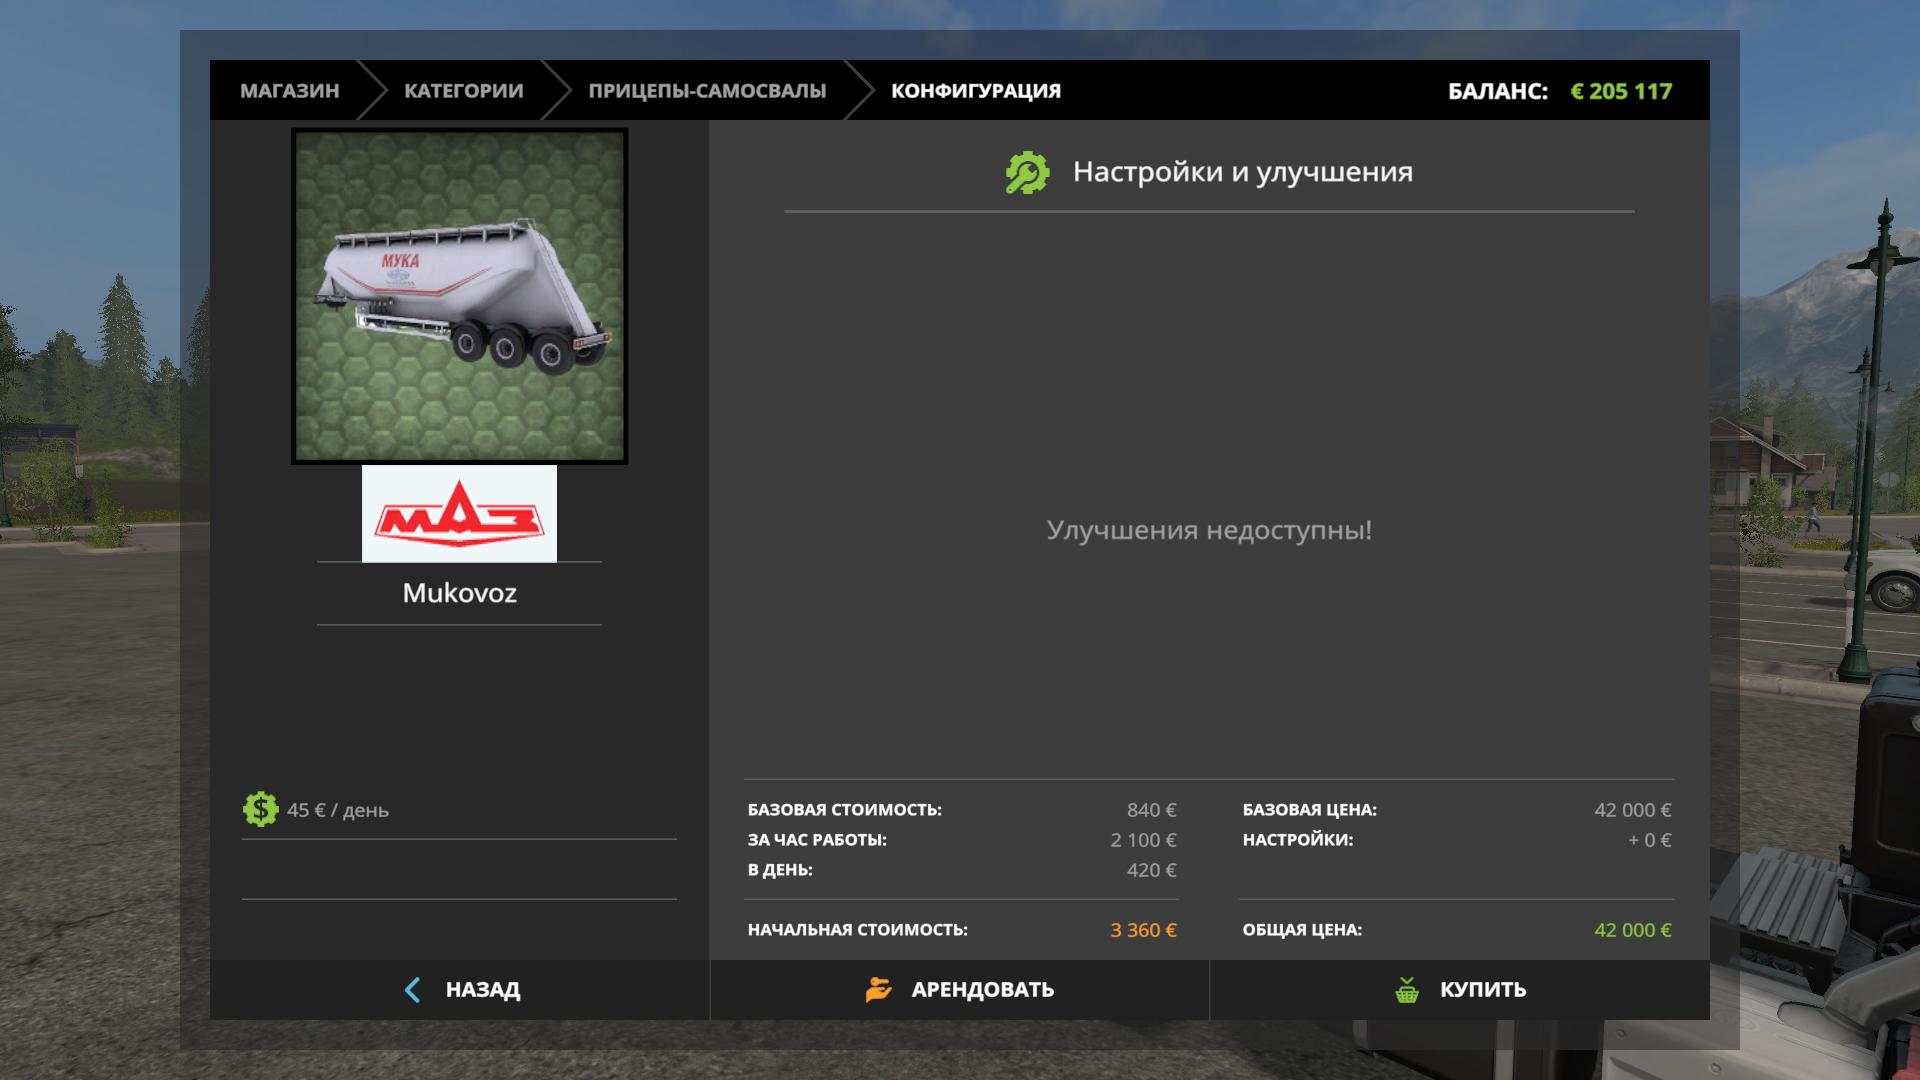This screenshot has height=1080, width=1920.
Task: Click the MAZ brand logo
Action: click(x=459, y=514)
